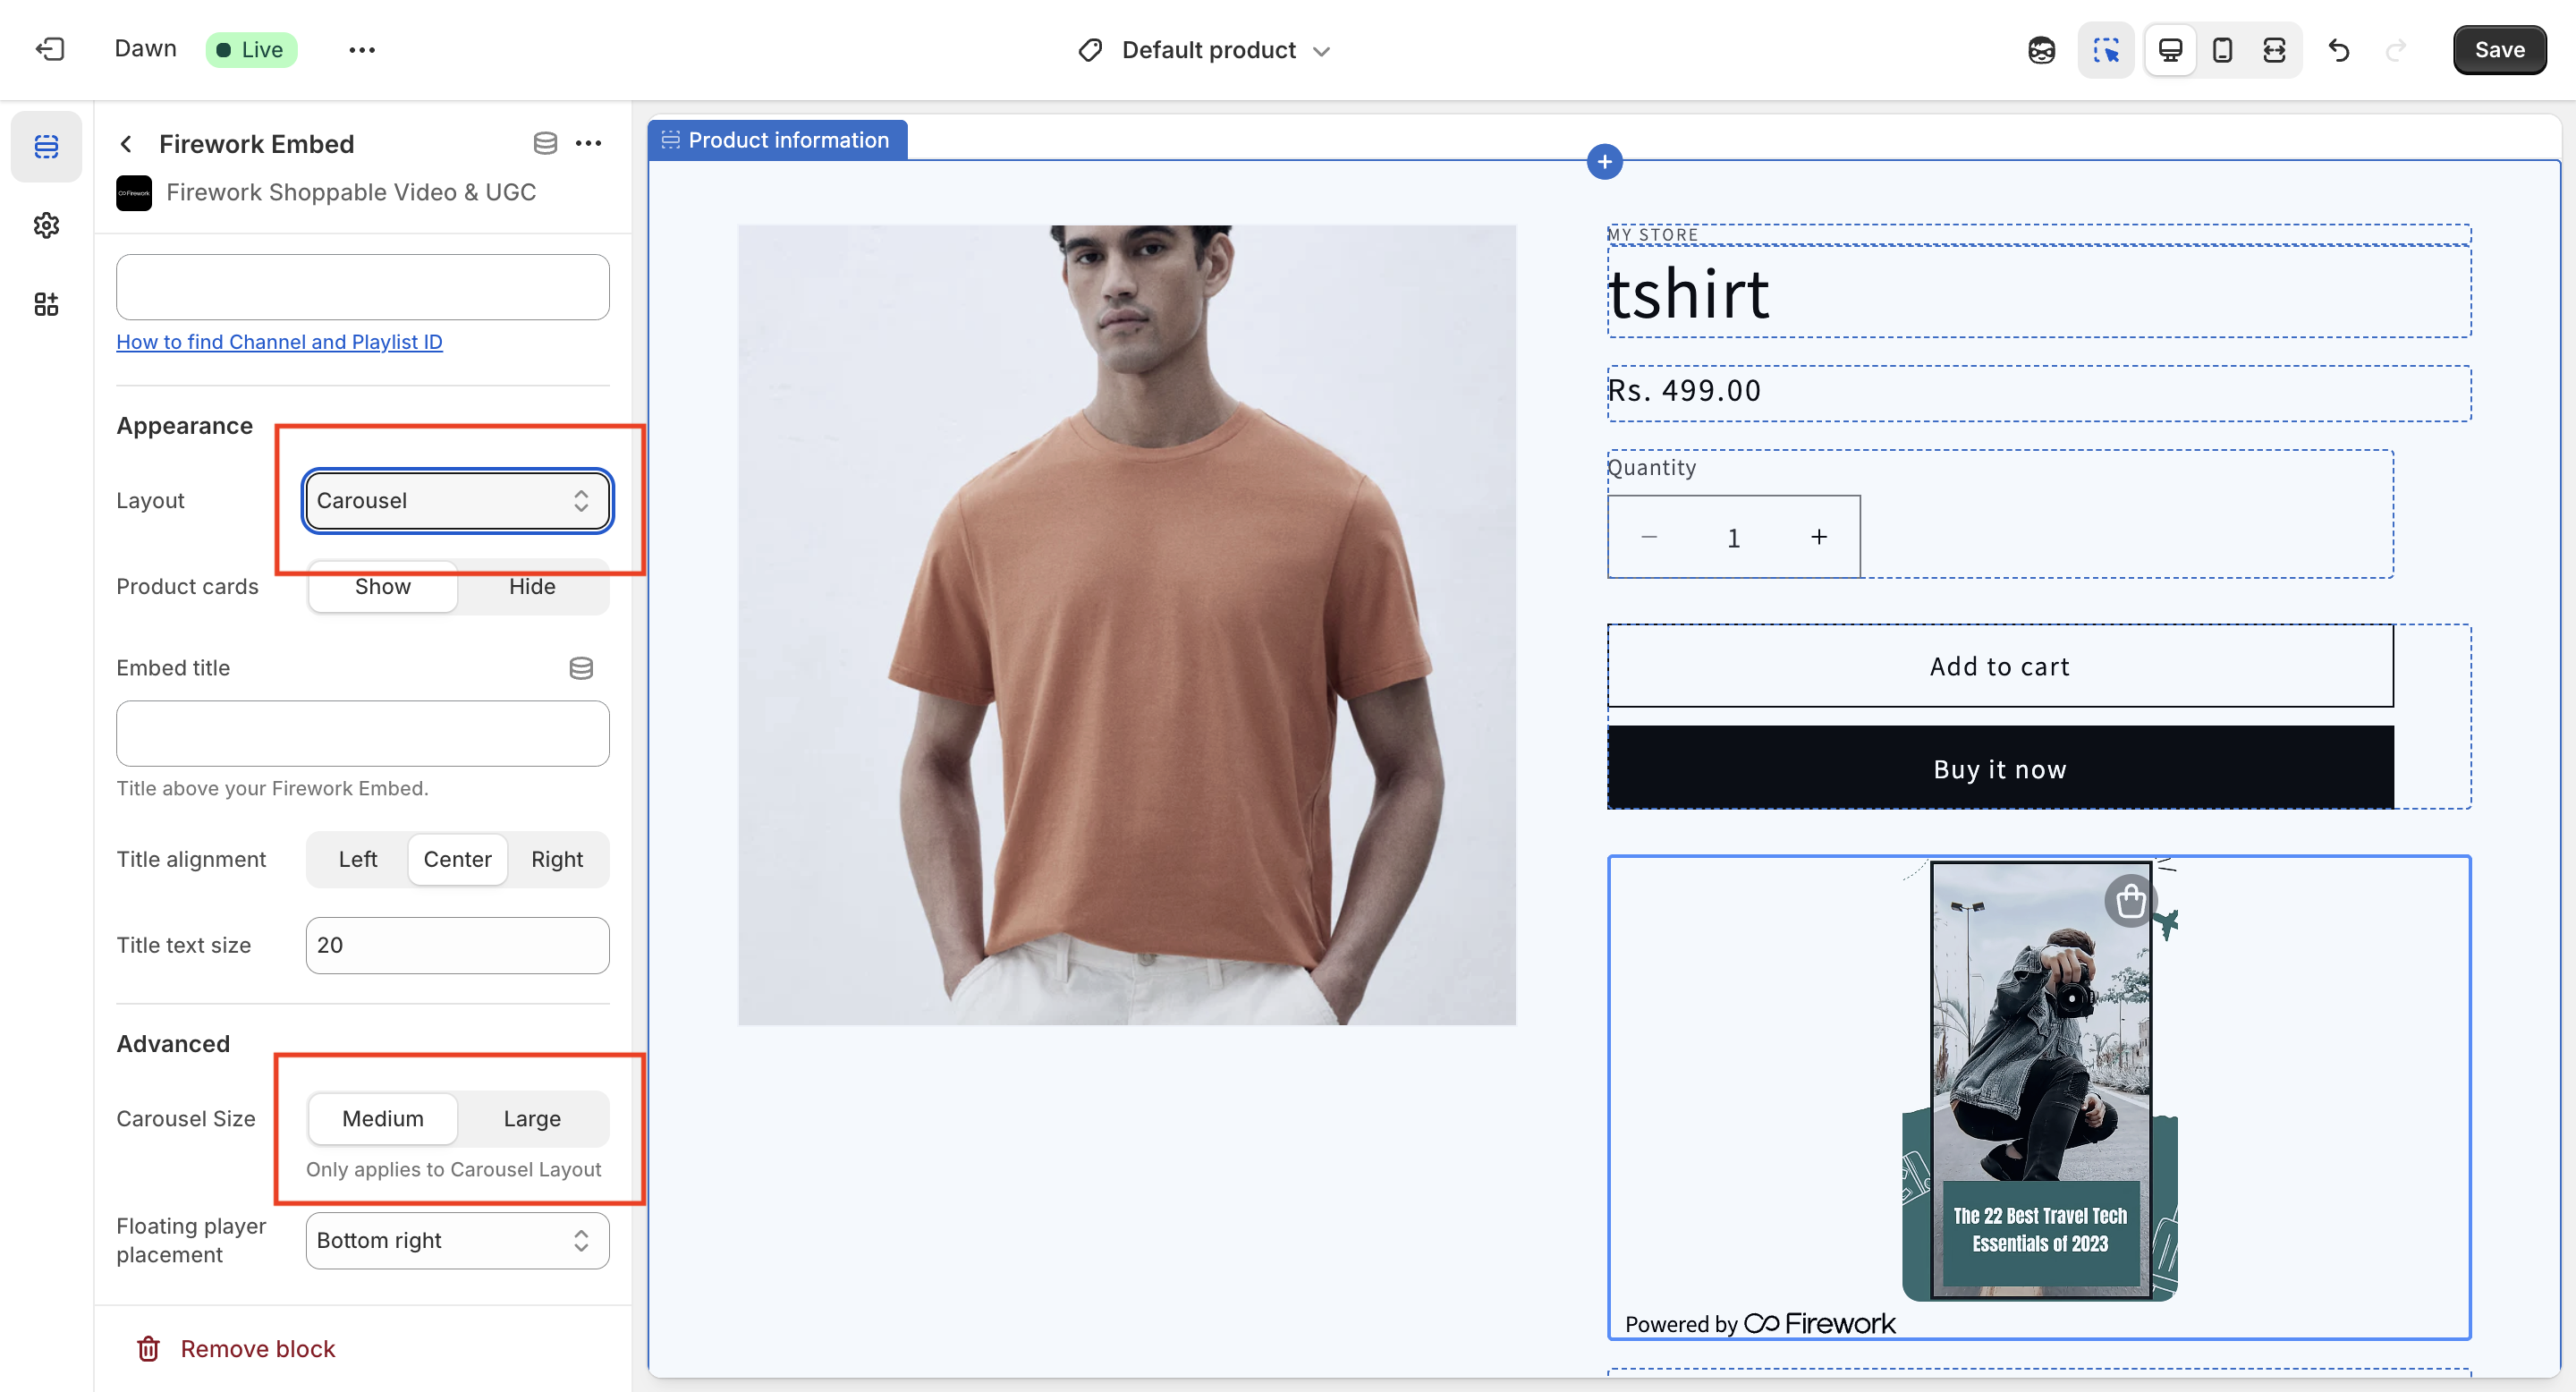Viewport: 2576px width, 1392px height.
Task: Open the Sections panel icon in sidebar
Action: 46,146
